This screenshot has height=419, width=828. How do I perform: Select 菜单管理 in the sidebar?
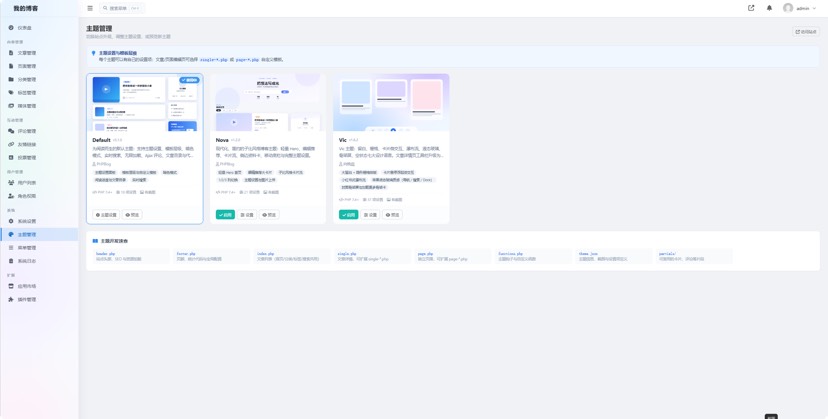[x=40, y=247]
